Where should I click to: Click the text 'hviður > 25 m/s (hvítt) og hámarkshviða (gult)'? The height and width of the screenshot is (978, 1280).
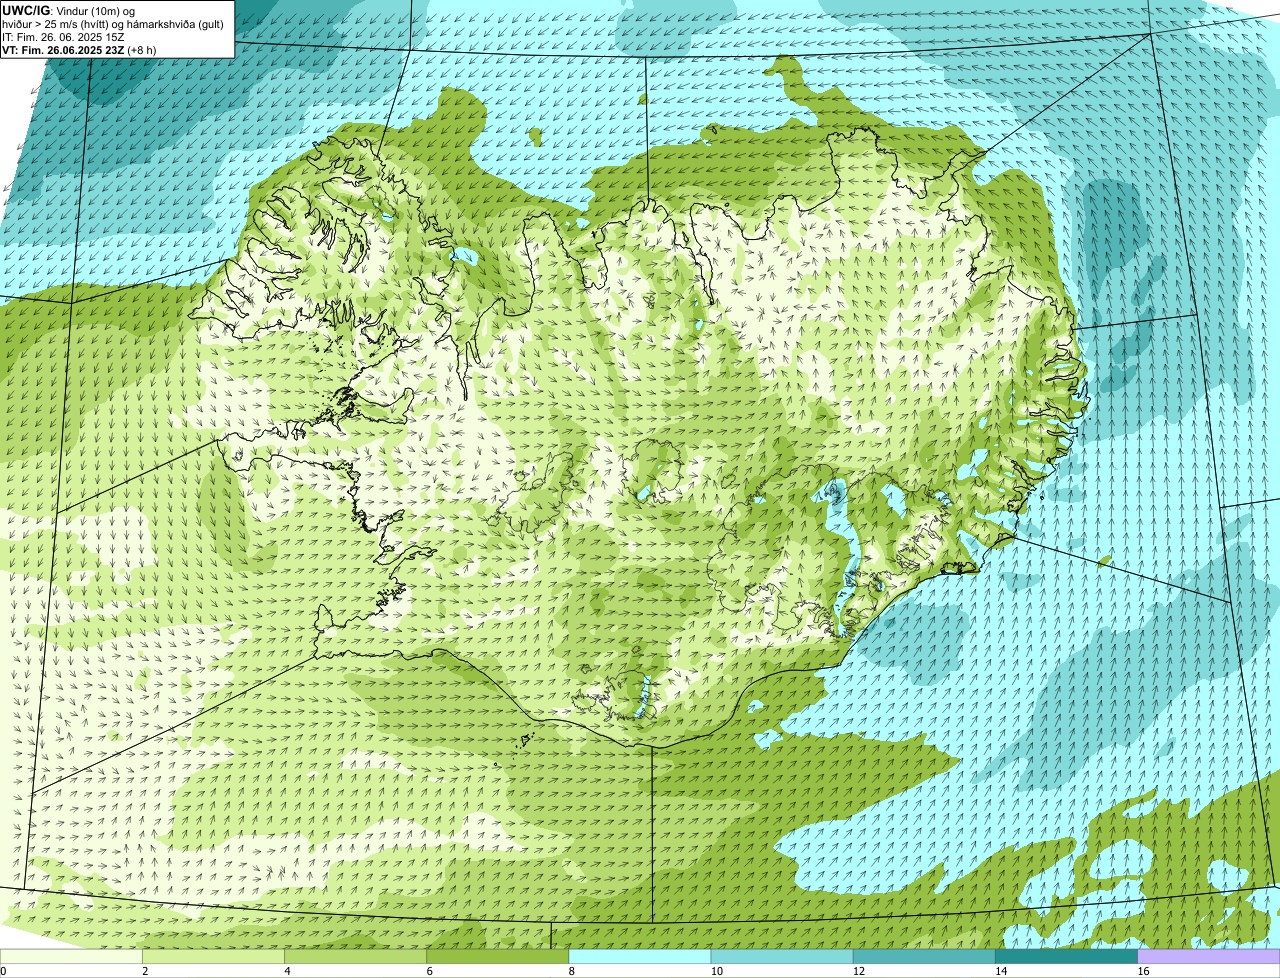[x=113, y=24]
